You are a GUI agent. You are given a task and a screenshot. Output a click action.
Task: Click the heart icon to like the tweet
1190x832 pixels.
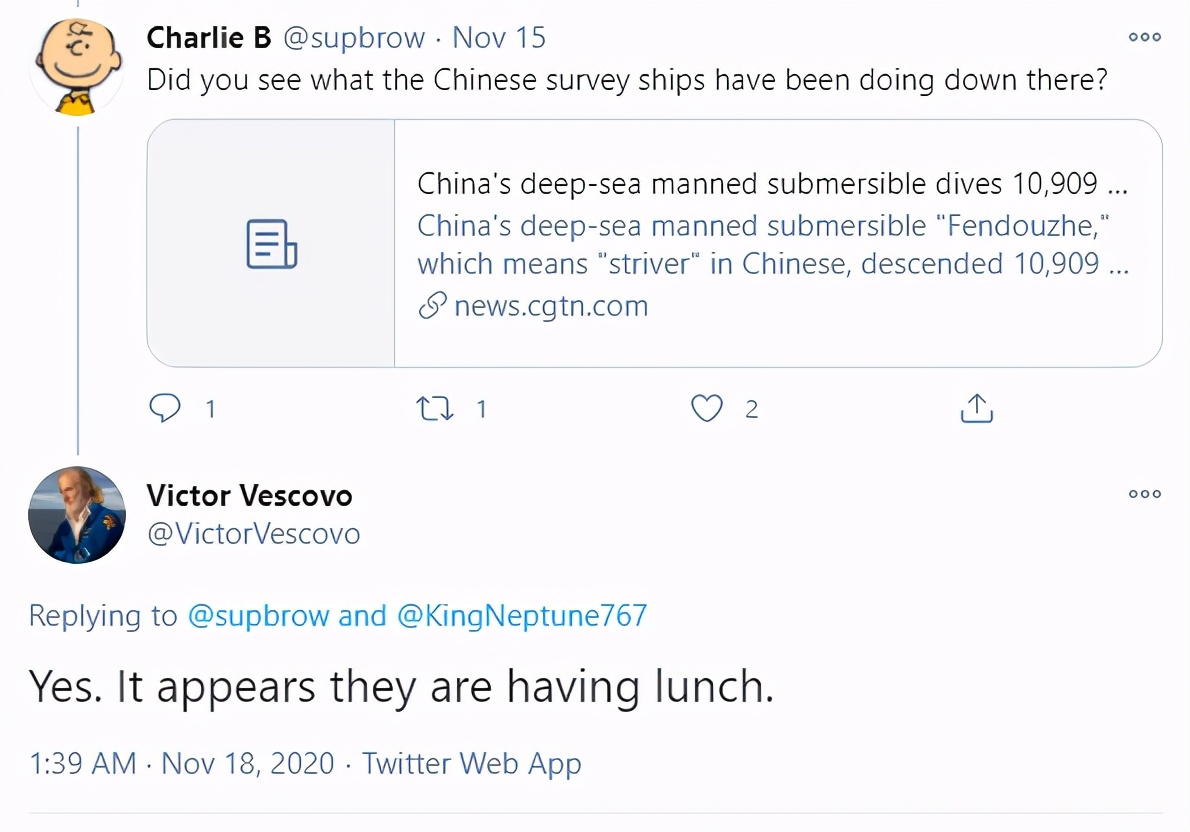point(706,408)
